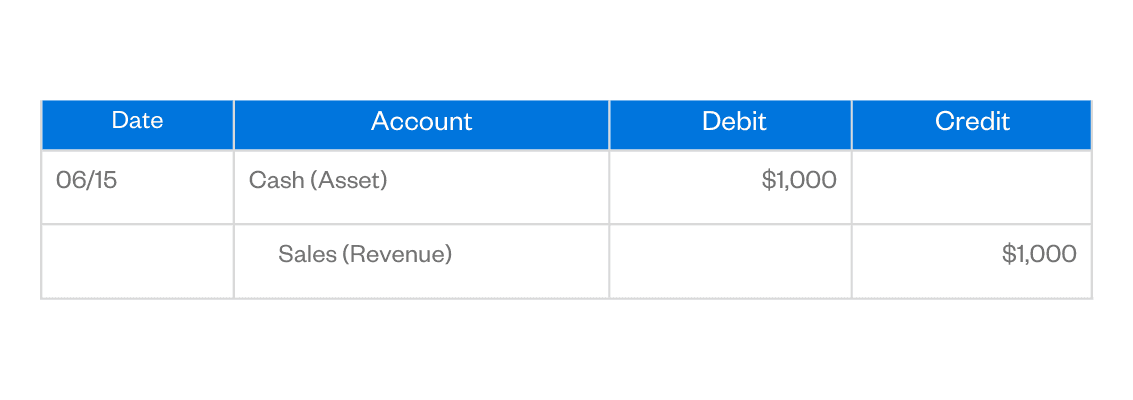
Task: Click the blank area below the table
Action: [566, 350]
